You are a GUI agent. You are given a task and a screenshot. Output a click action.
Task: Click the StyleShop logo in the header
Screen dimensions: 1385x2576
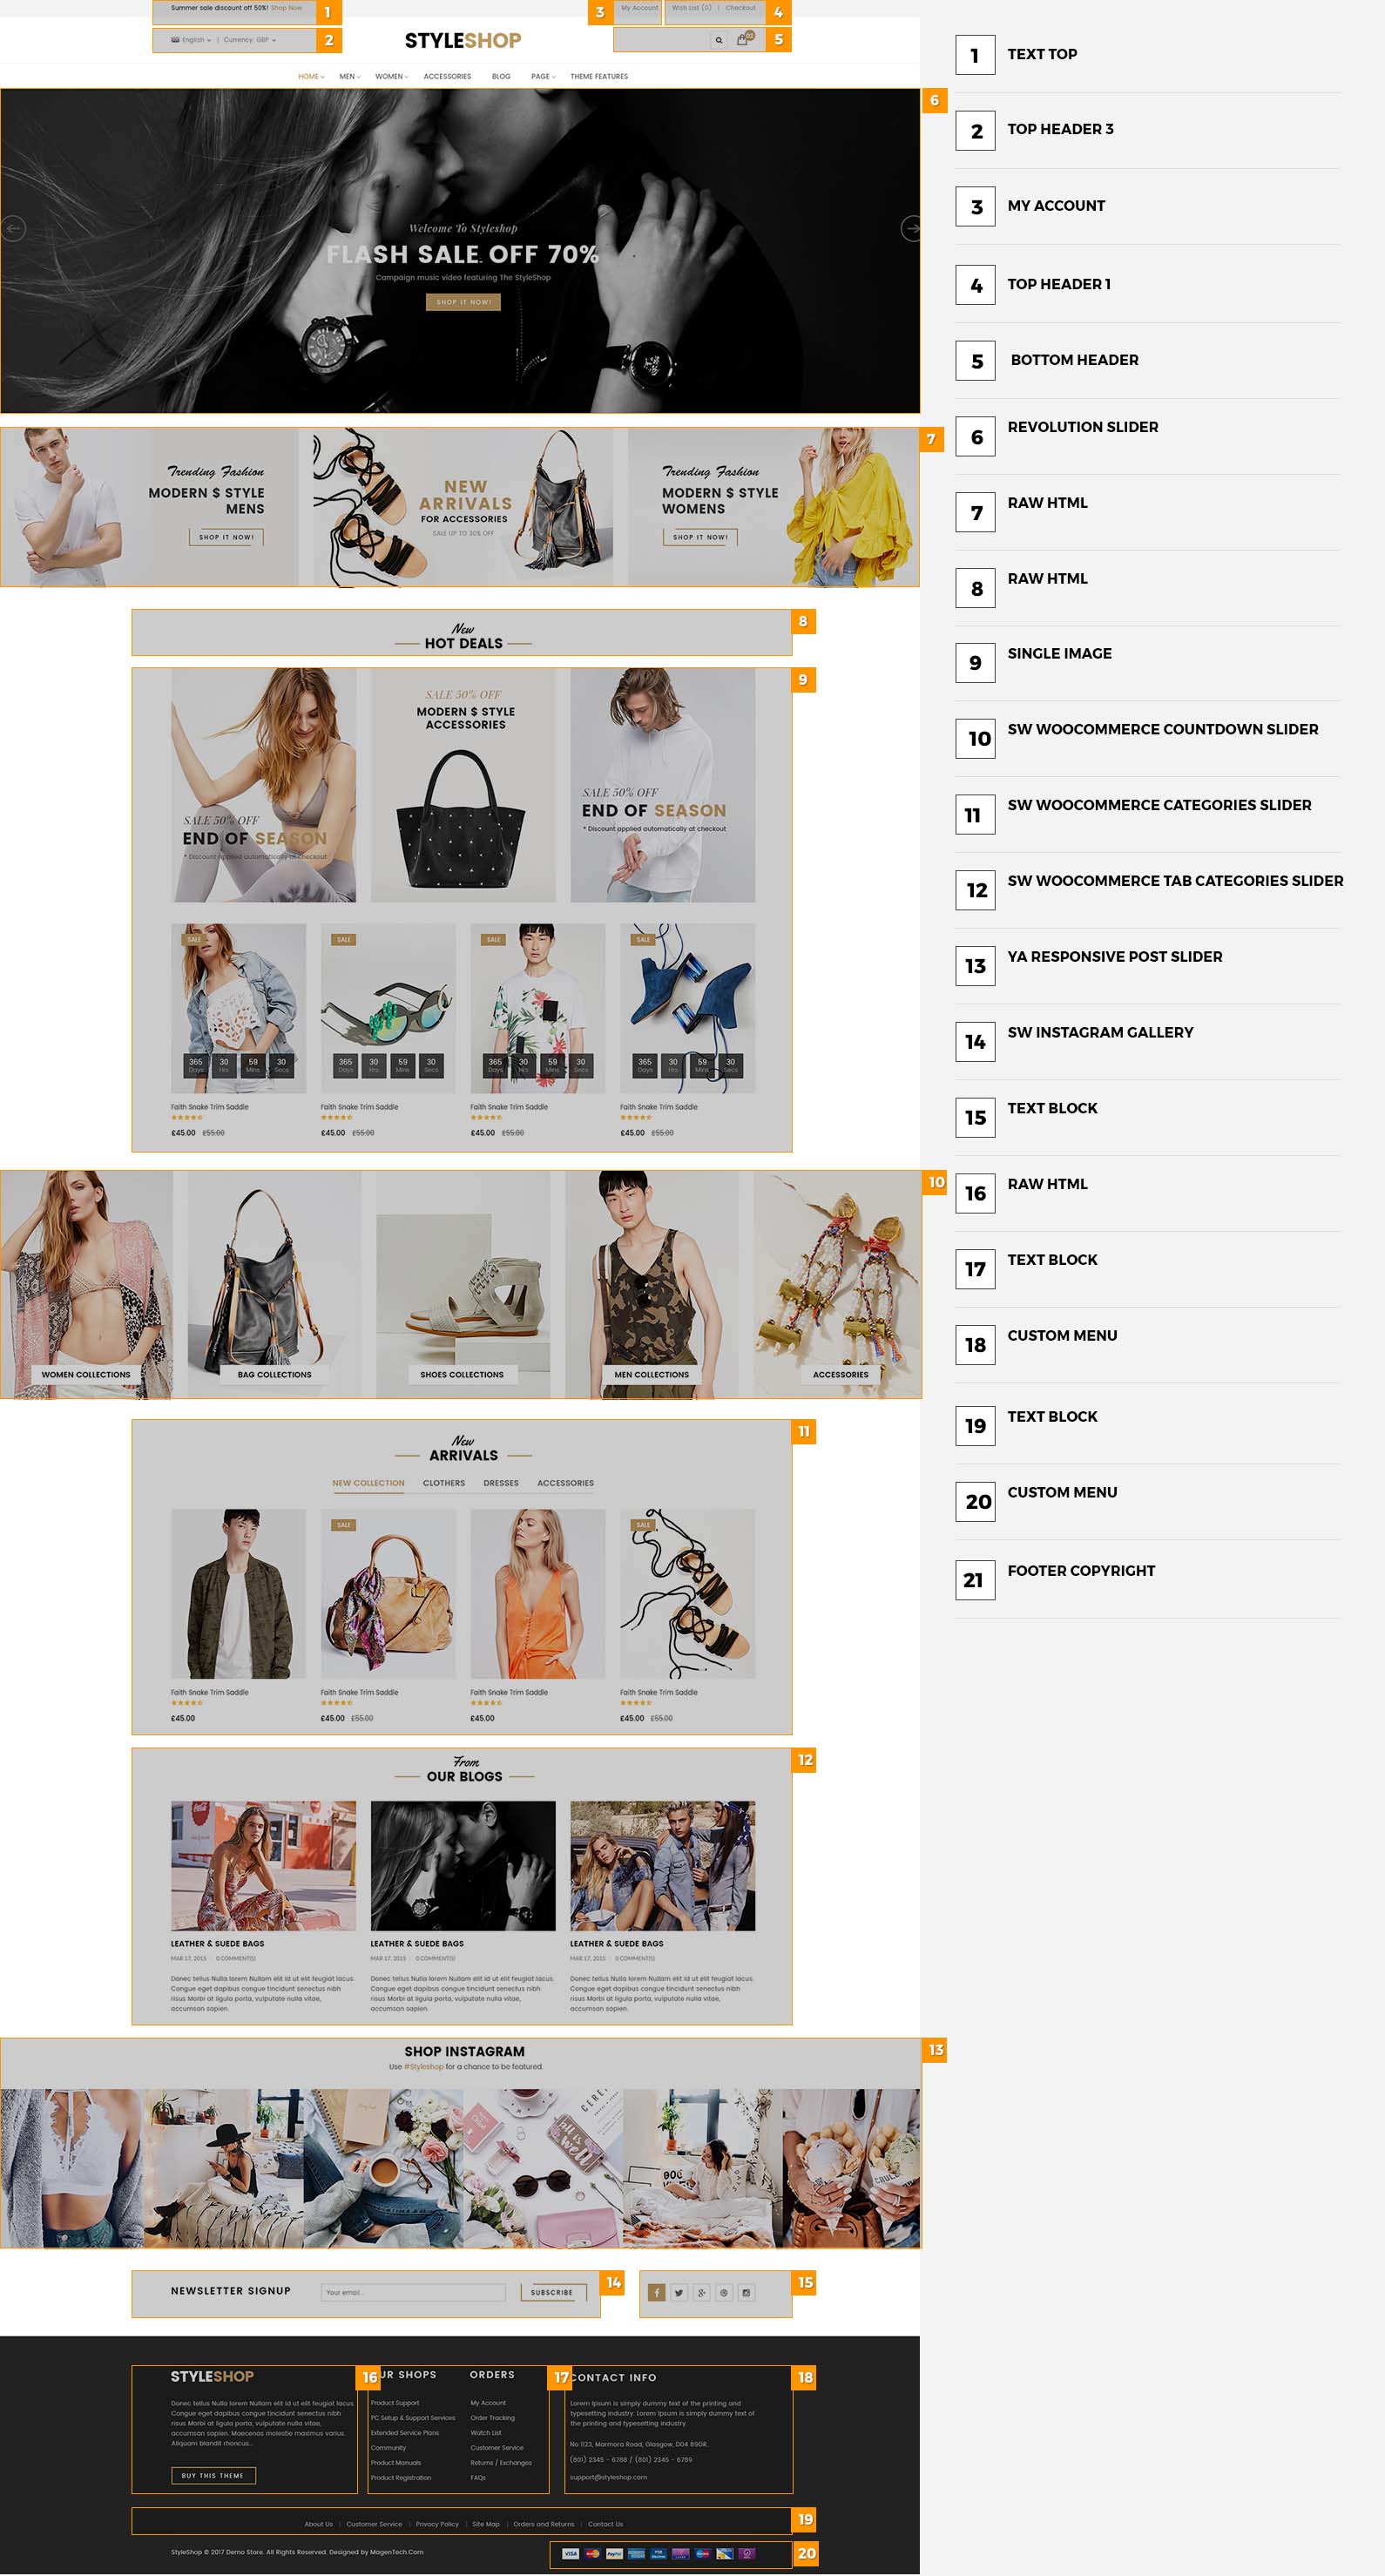(x=462, y=41)
